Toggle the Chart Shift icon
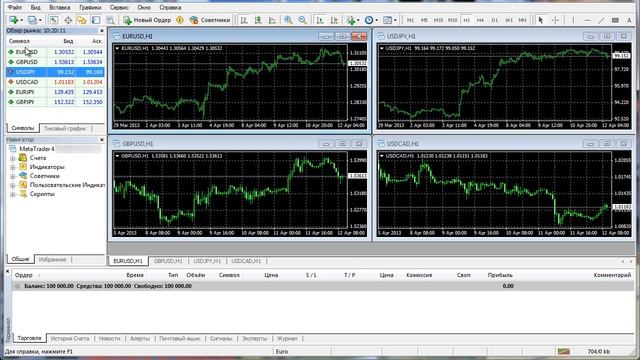The height and width of the screenshot is (360, 640). [334, 20]
